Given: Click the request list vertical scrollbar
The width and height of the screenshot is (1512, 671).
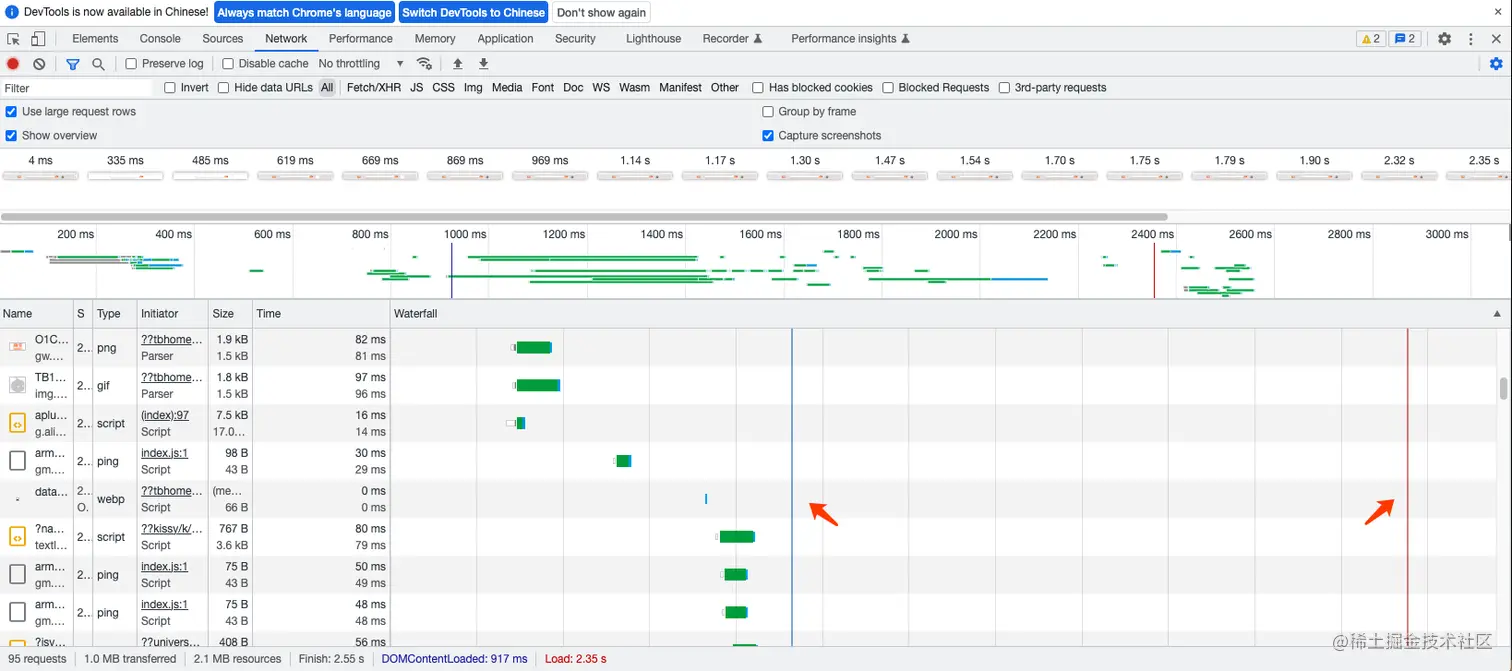Looking at the screenshot, I should (1503, 389).
